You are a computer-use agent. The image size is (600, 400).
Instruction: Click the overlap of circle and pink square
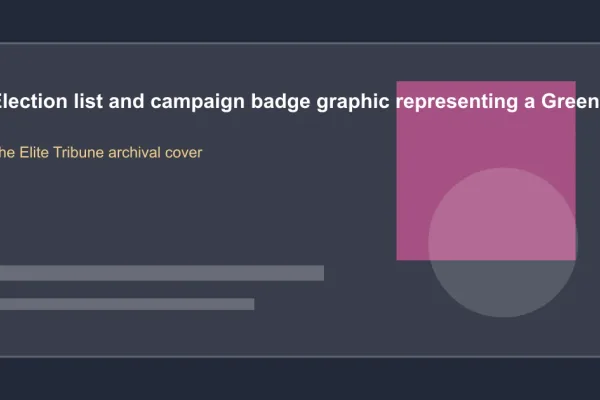click(x=503, y=214)
